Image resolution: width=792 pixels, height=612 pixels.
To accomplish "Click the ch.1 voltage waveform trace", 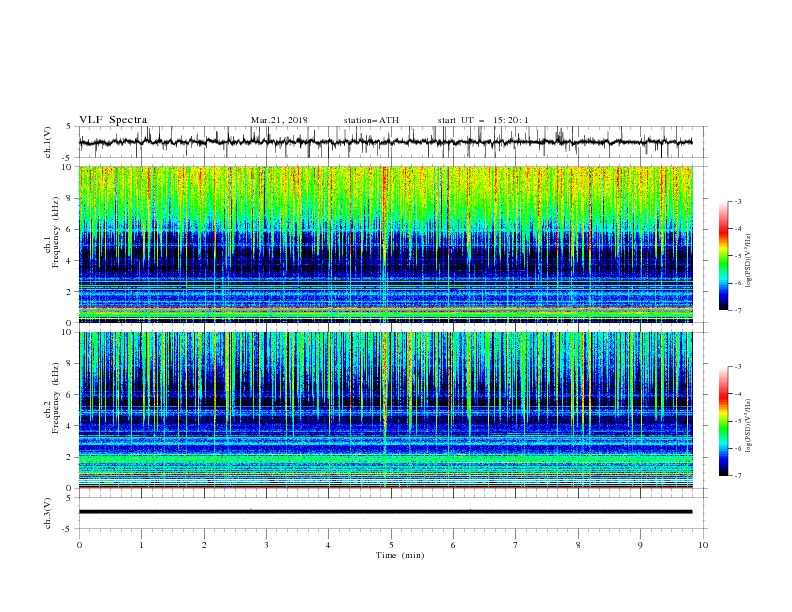I will [x=385, y=142].
